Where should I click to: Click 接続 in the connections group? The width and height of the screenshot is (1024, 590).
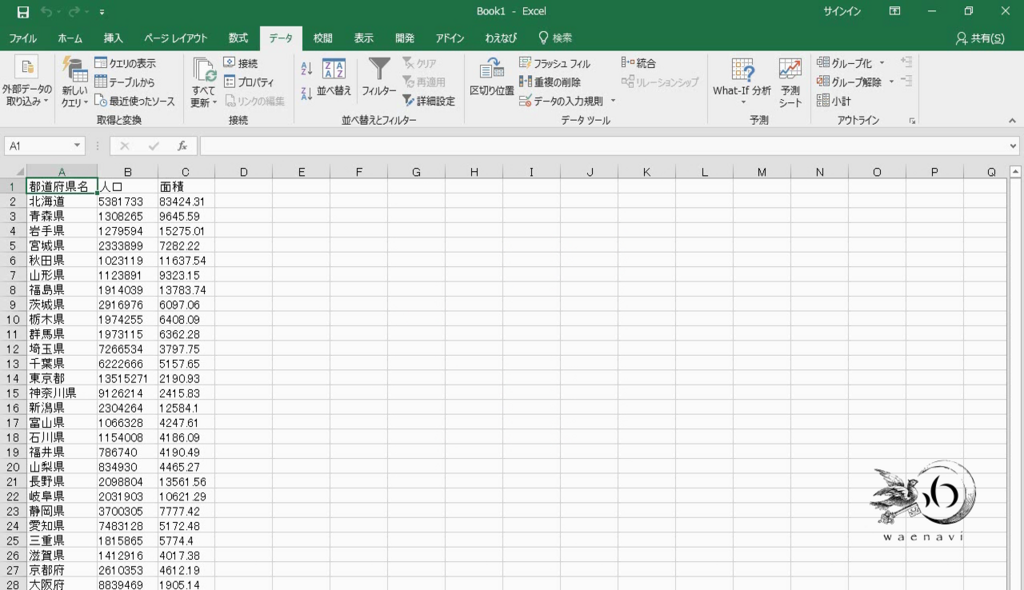(x=241, y=63)
